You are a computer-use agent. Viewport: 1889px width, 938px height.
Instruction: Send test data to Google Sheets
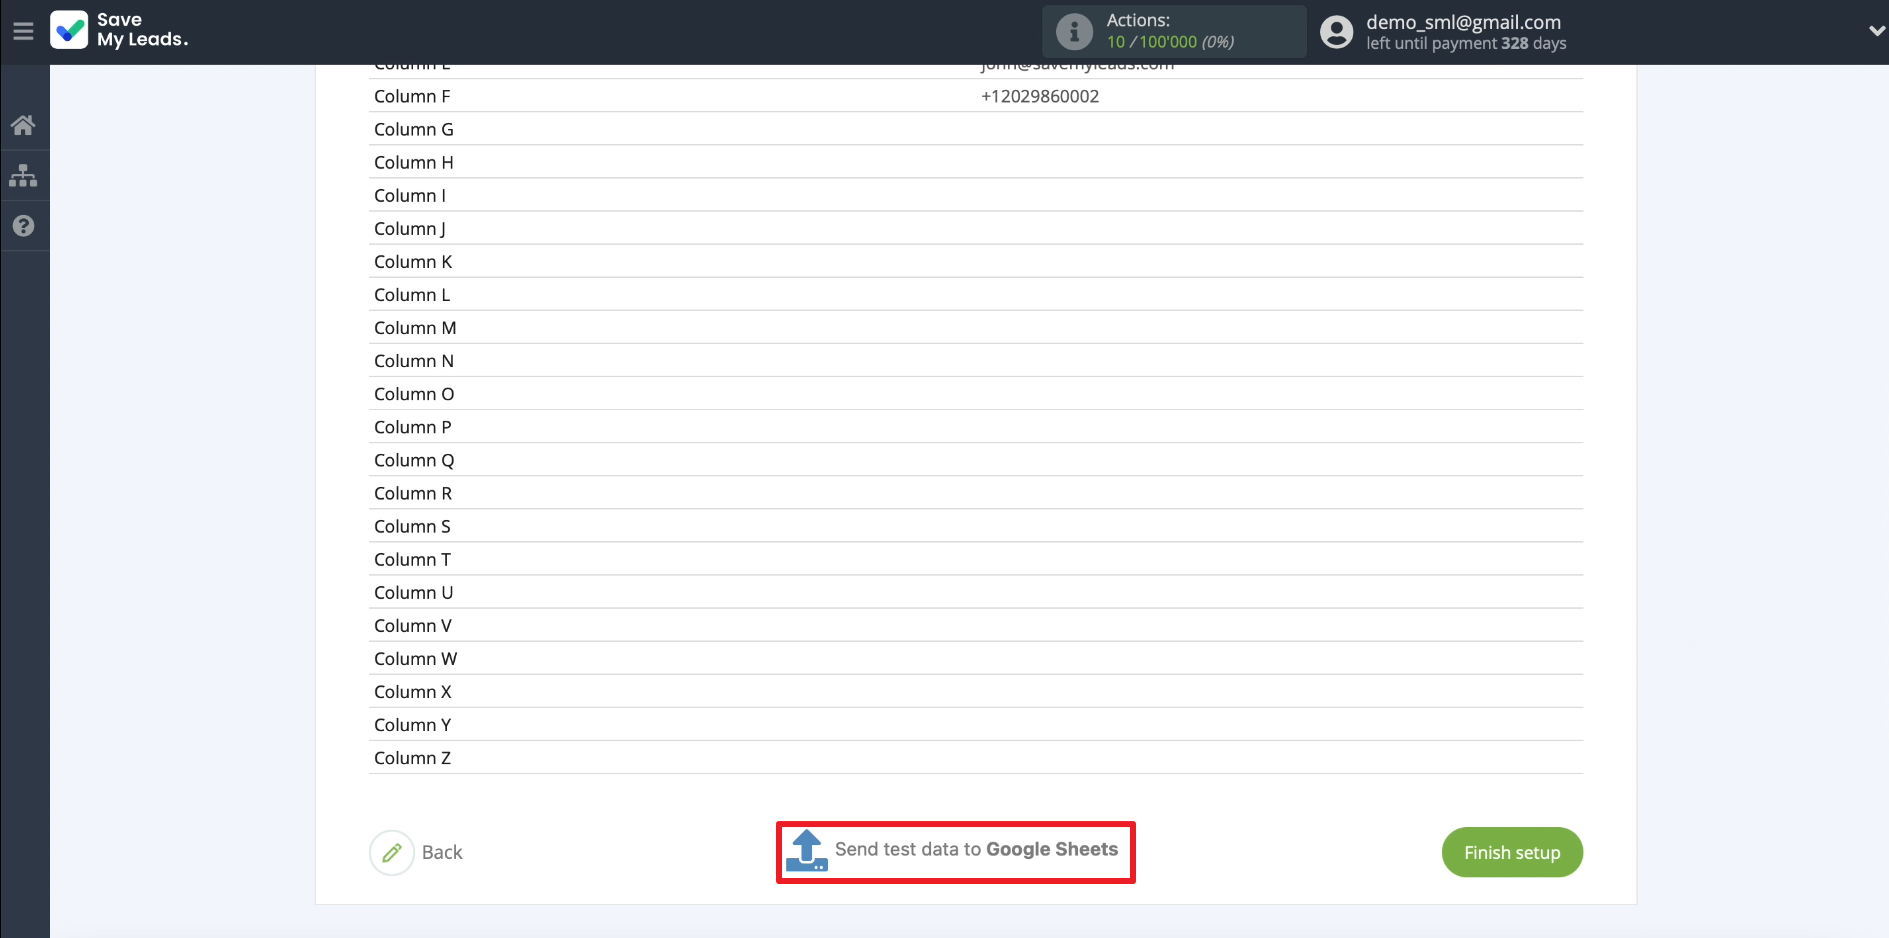coord(955,852)
